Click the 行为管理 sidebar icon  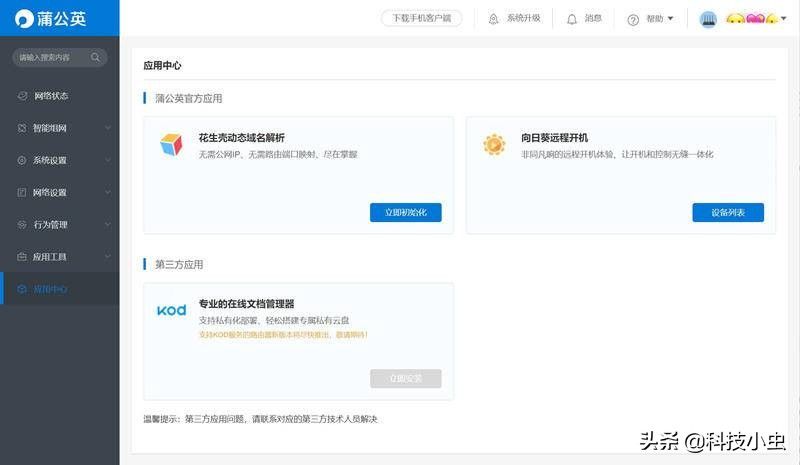click(22, 225)
